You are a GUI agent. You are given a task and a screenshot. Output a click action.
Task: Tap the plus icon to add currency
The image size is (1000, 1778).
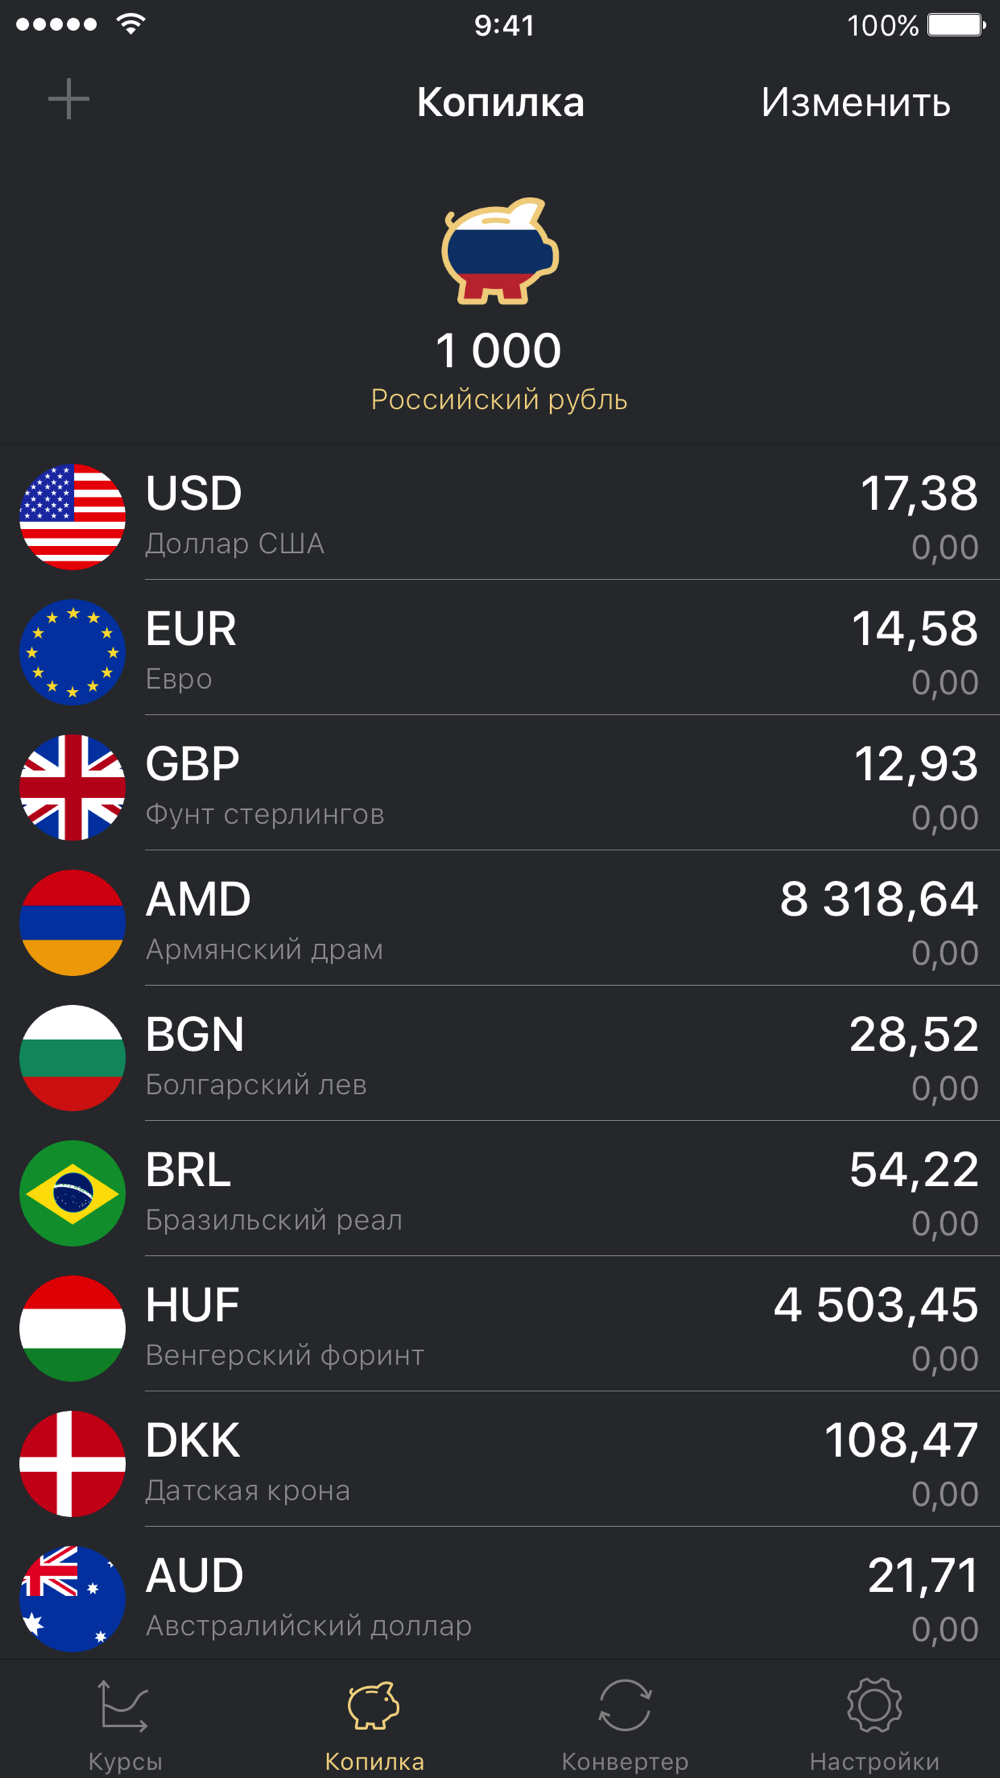(69, 100)
